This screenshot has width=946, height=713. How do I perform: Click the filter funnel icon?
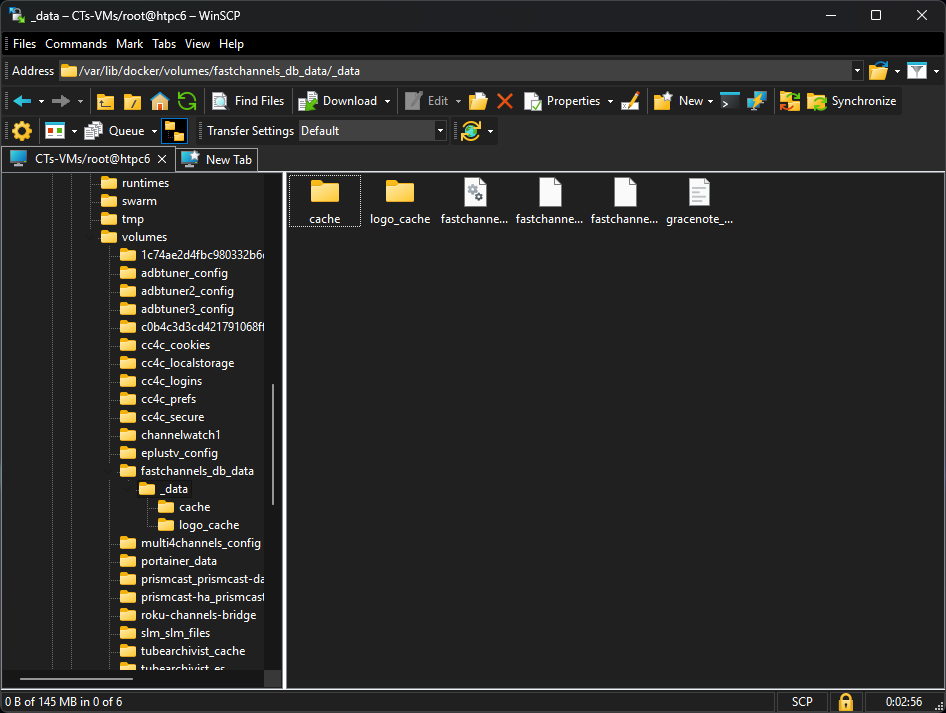point(917,71)
